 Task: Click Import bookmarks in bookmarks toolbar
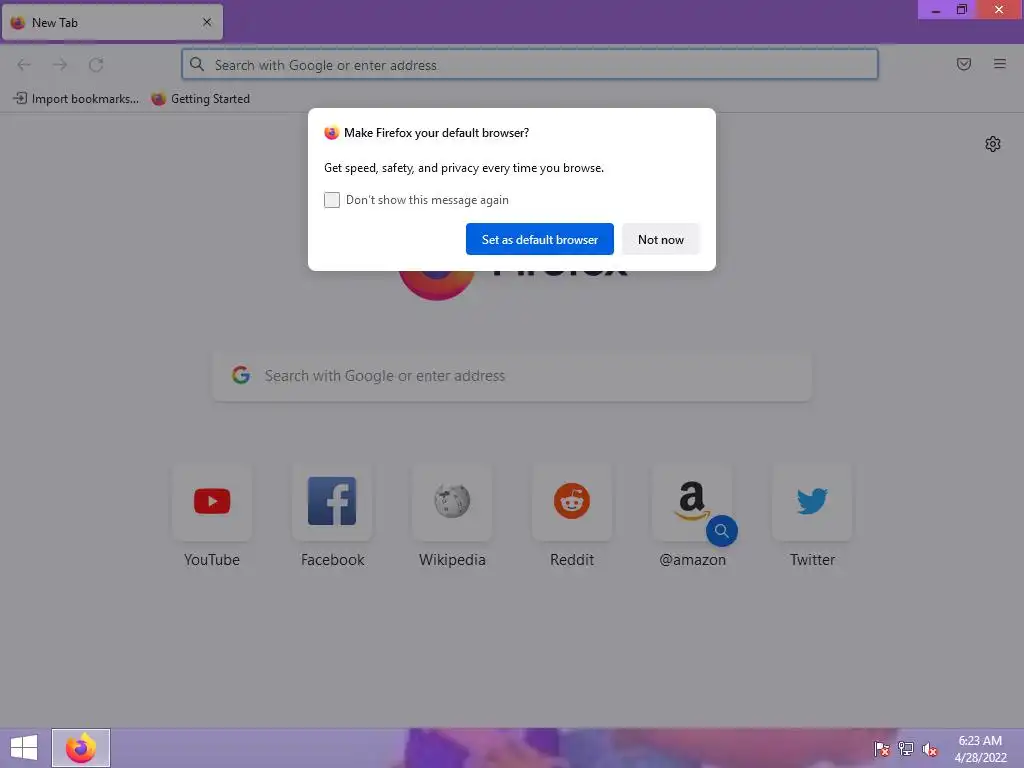click(x=76, y=99)
